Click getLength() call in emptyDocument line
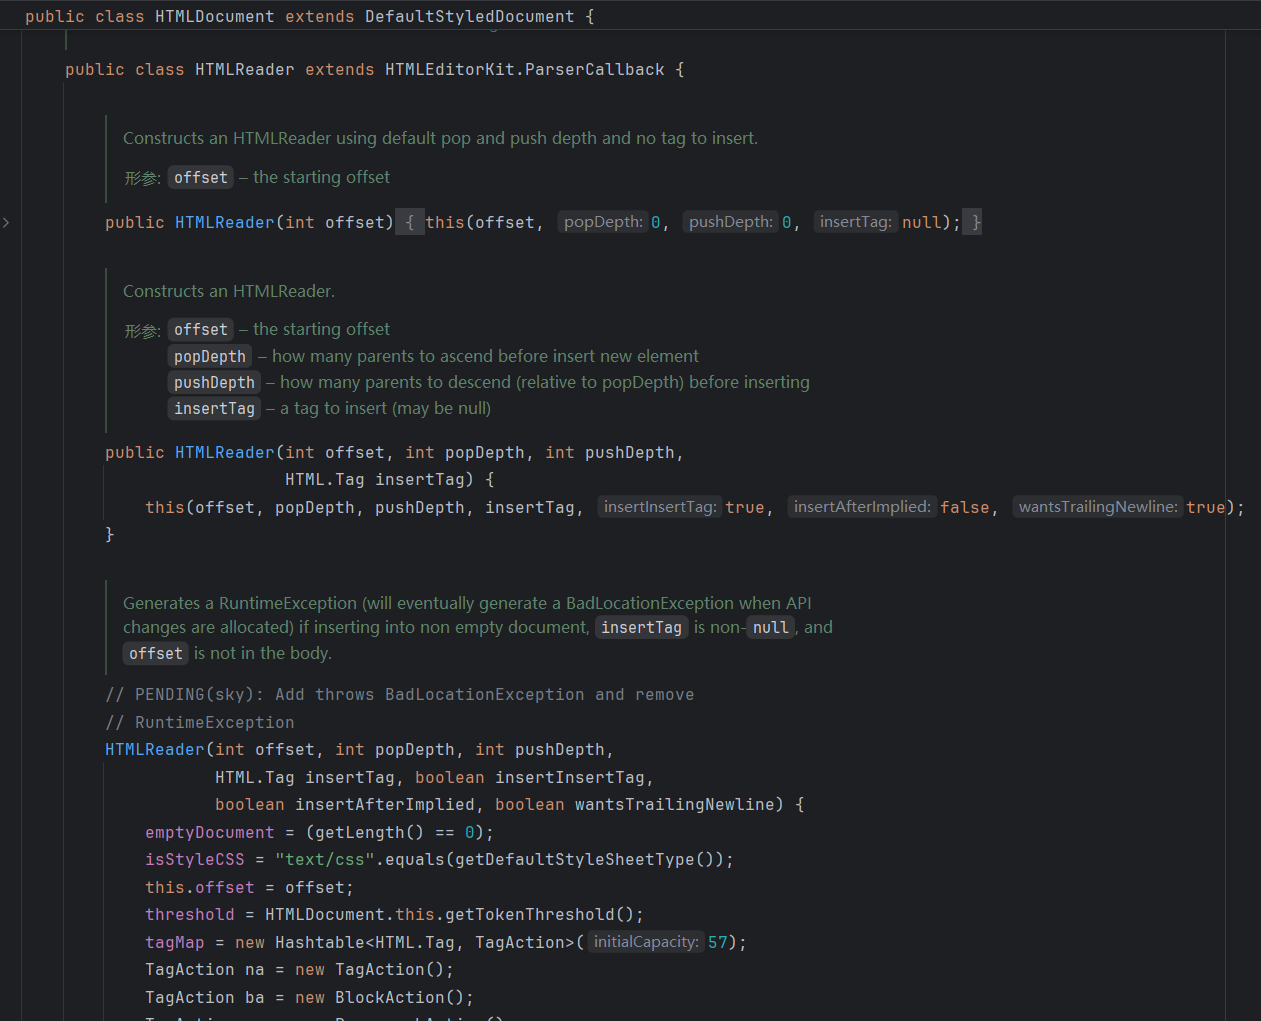Viewport: 1261px width, 1021px height. 369,832
